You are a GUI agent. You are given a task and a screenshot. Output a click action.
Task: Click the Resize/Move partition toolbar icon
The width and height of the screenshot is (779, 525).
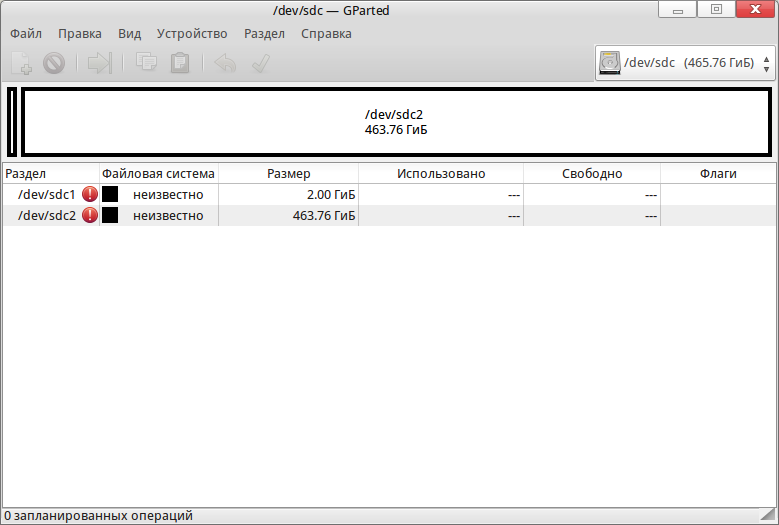pyautogui.click(x=99, y=63)
